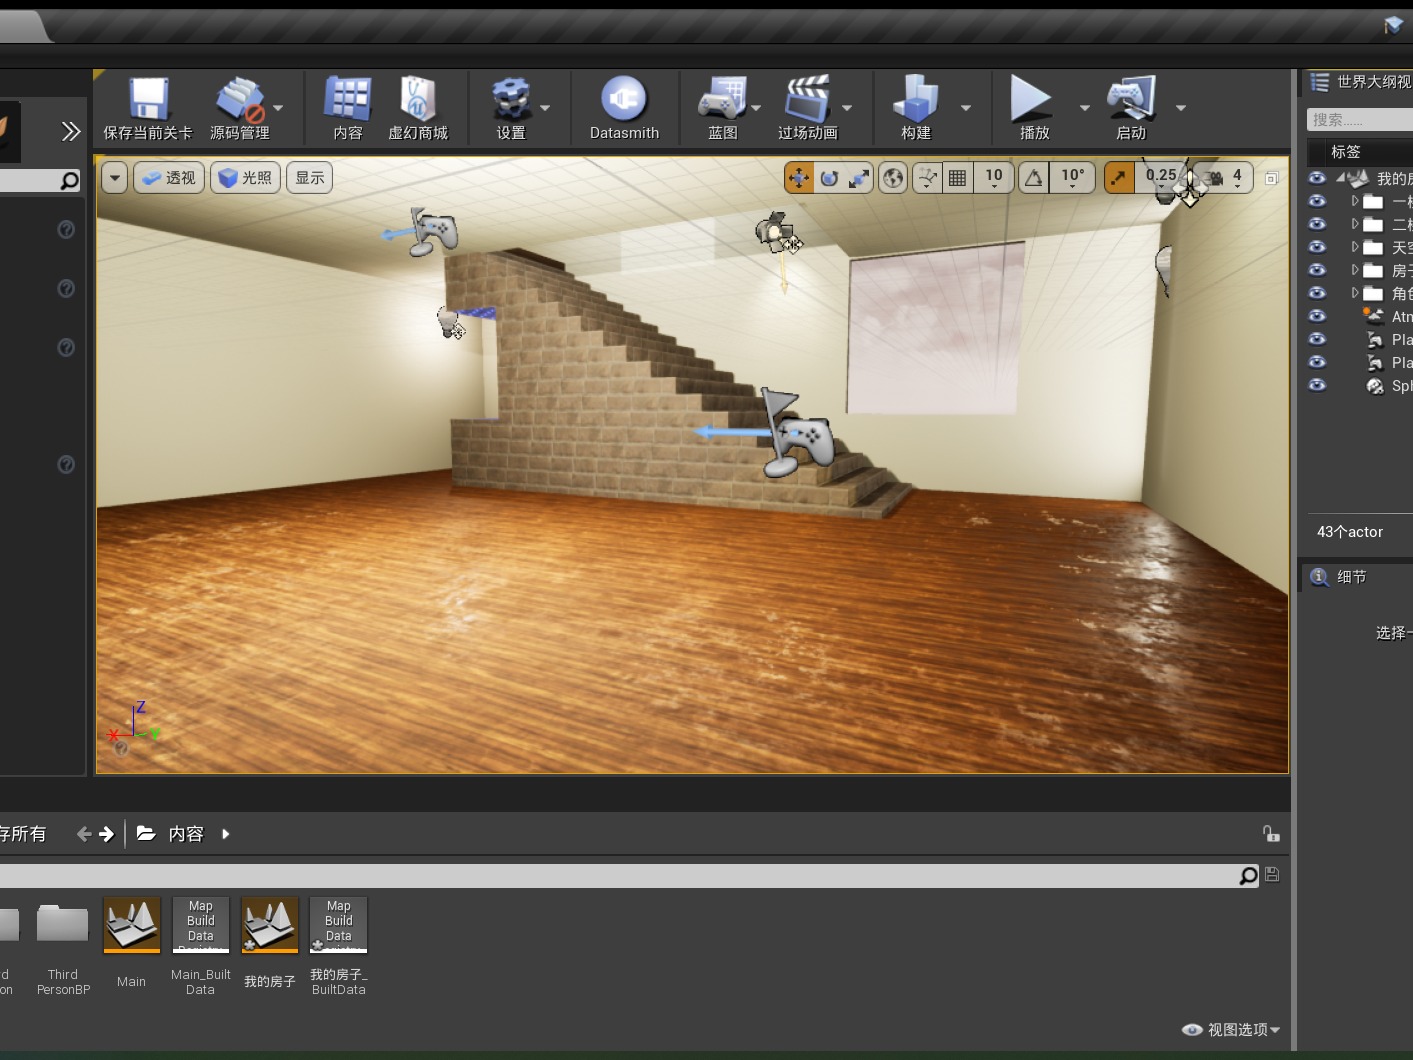Select the rotate tool in viewport toolbar

tap(828, 177)
